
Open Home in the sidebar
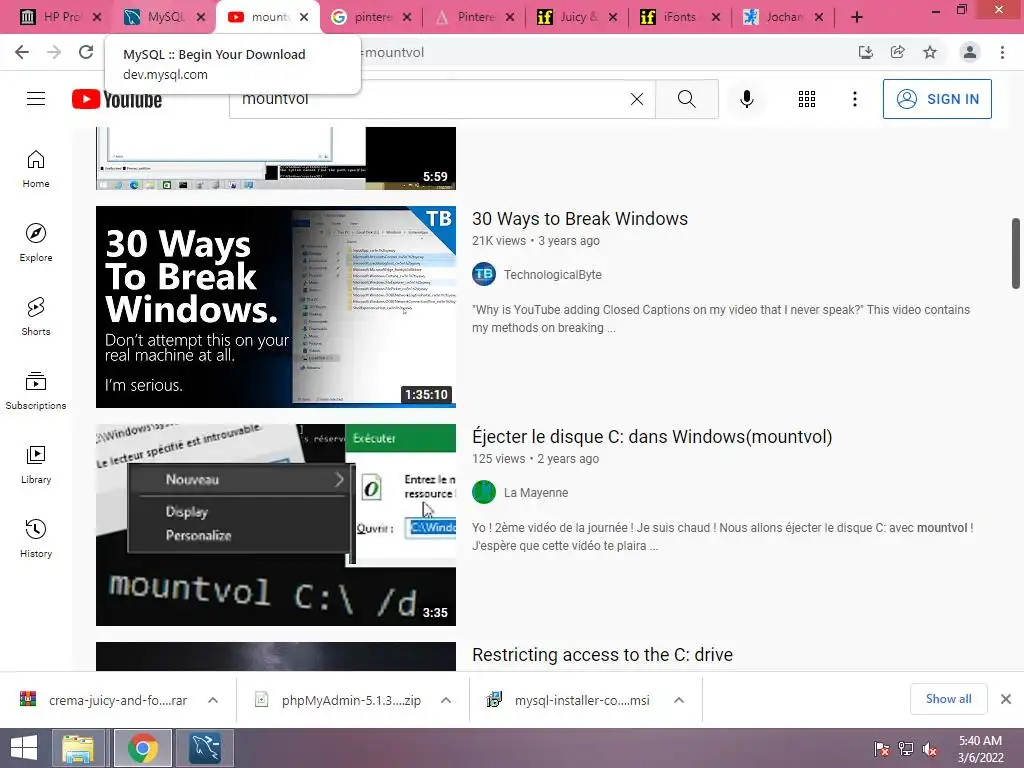(36, 168)
